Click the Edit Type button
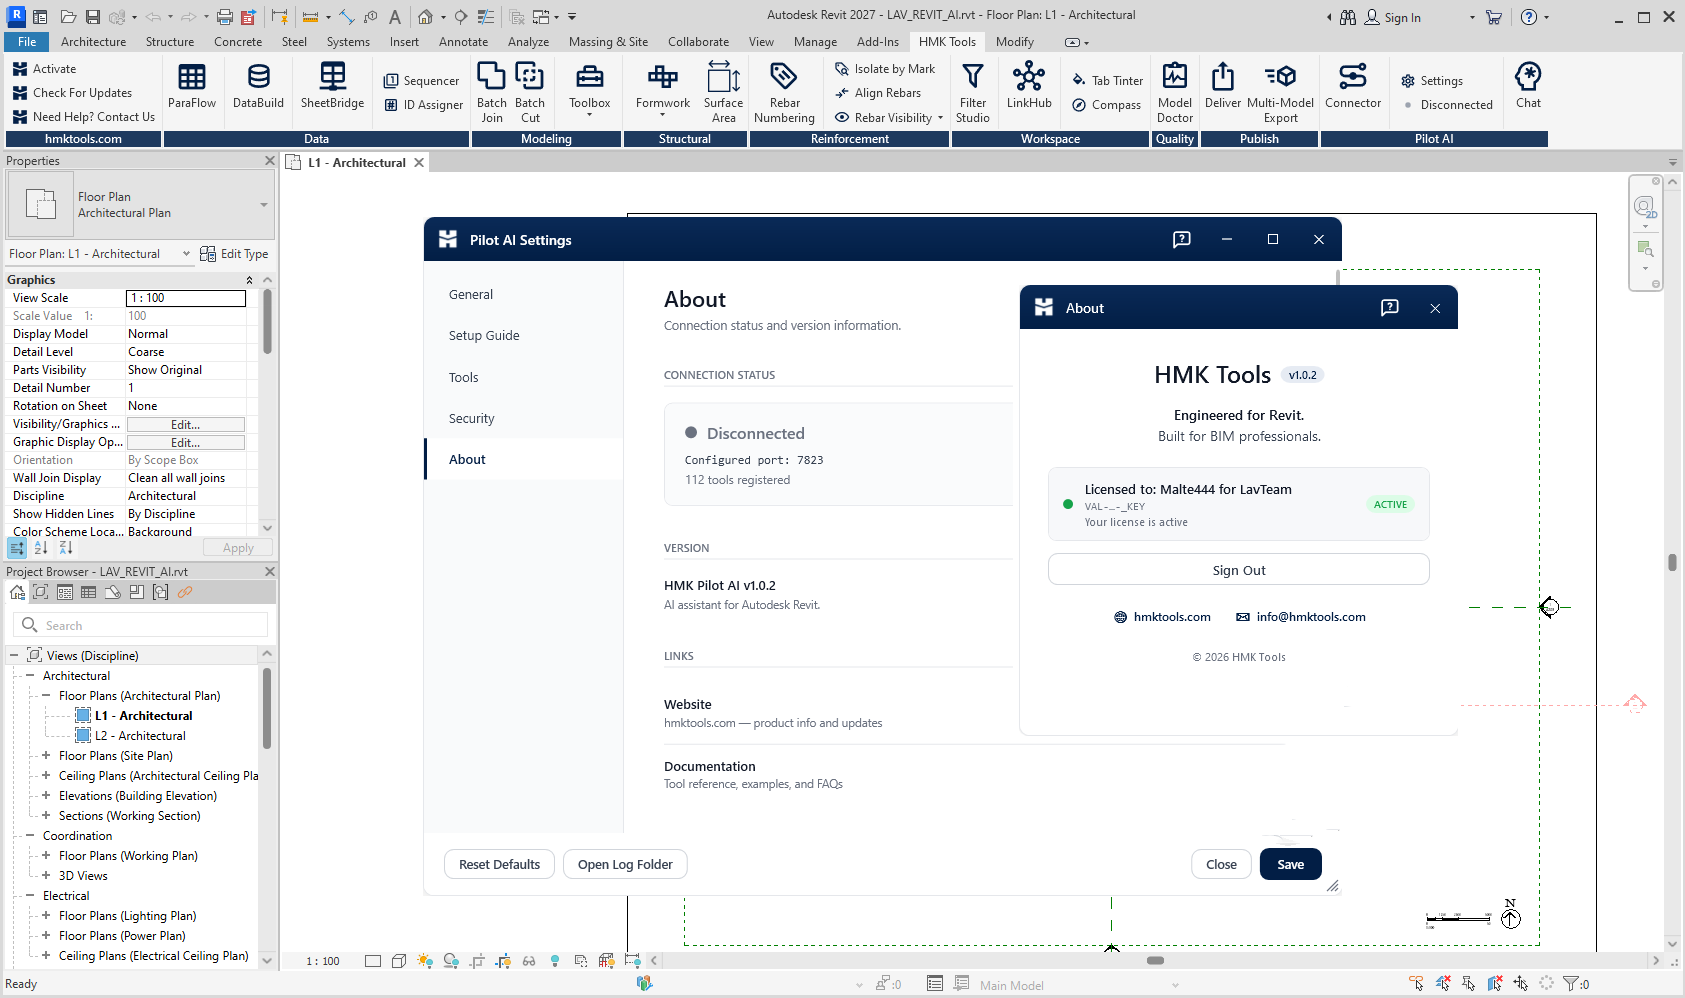The width and height of the screenshot is (1685, 998). 234,254
